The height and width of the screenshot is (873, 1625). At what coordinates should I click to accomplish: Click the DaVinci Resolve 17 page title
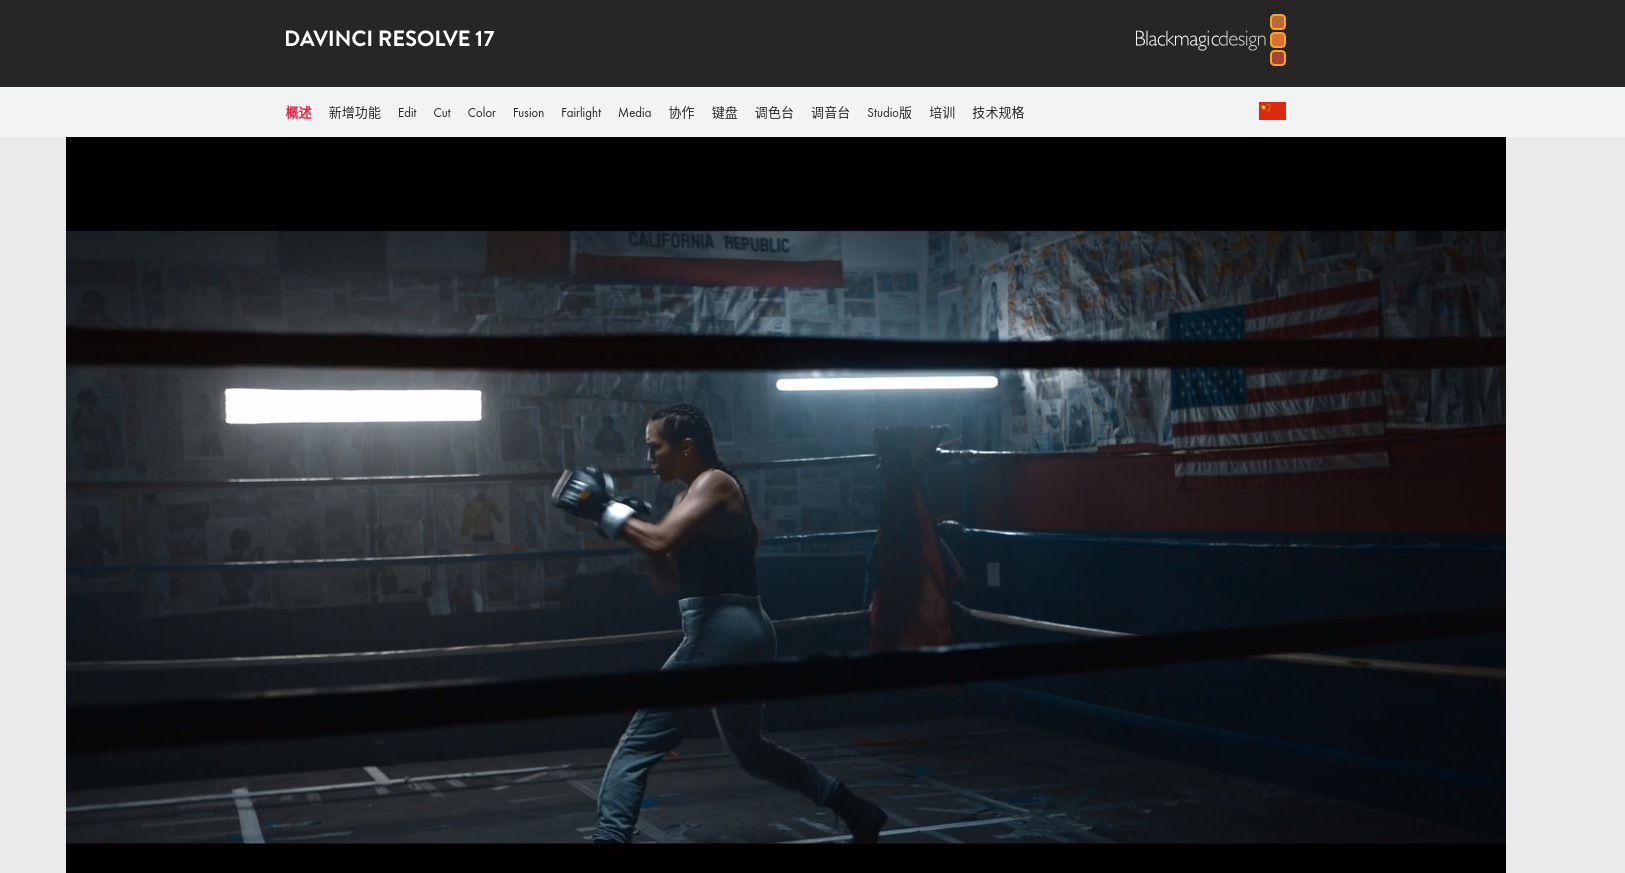(389, 39)
